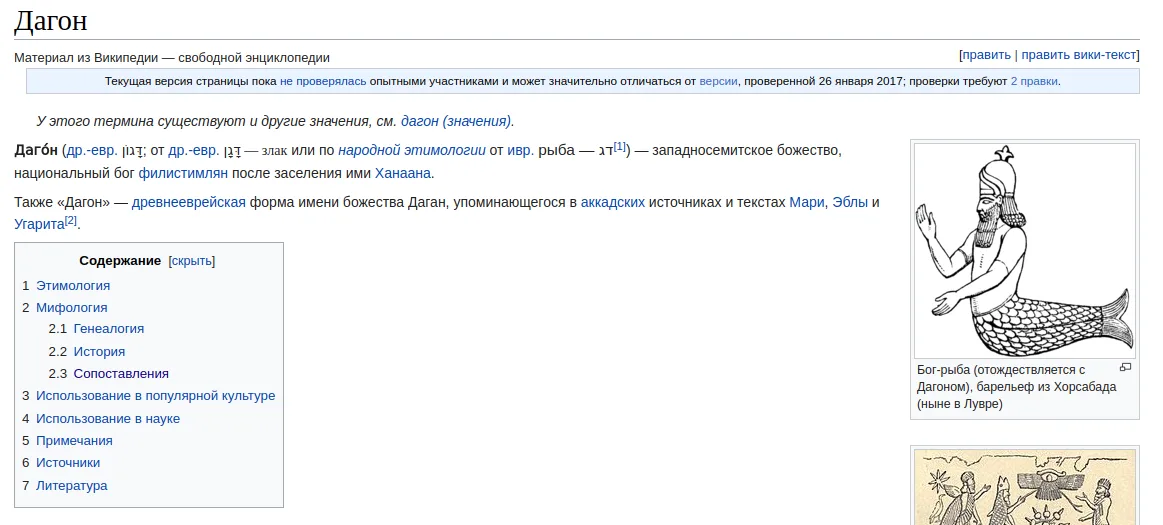This screenshot has height=525, width=1163.
Task: Jump to subsection "2.3 Сопоставления"
Action: (109, 374)
